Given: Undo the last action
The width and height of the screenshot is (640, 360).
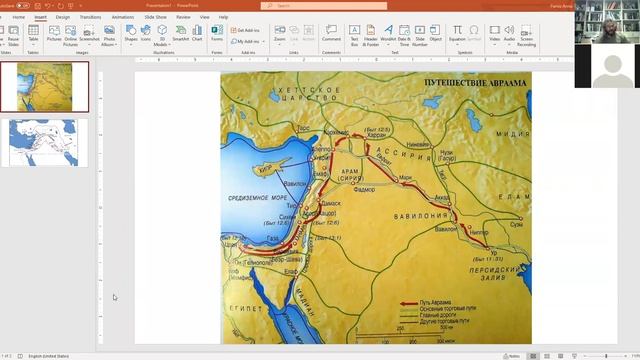Looking at the screenshot, I should (x=48, y=6).
